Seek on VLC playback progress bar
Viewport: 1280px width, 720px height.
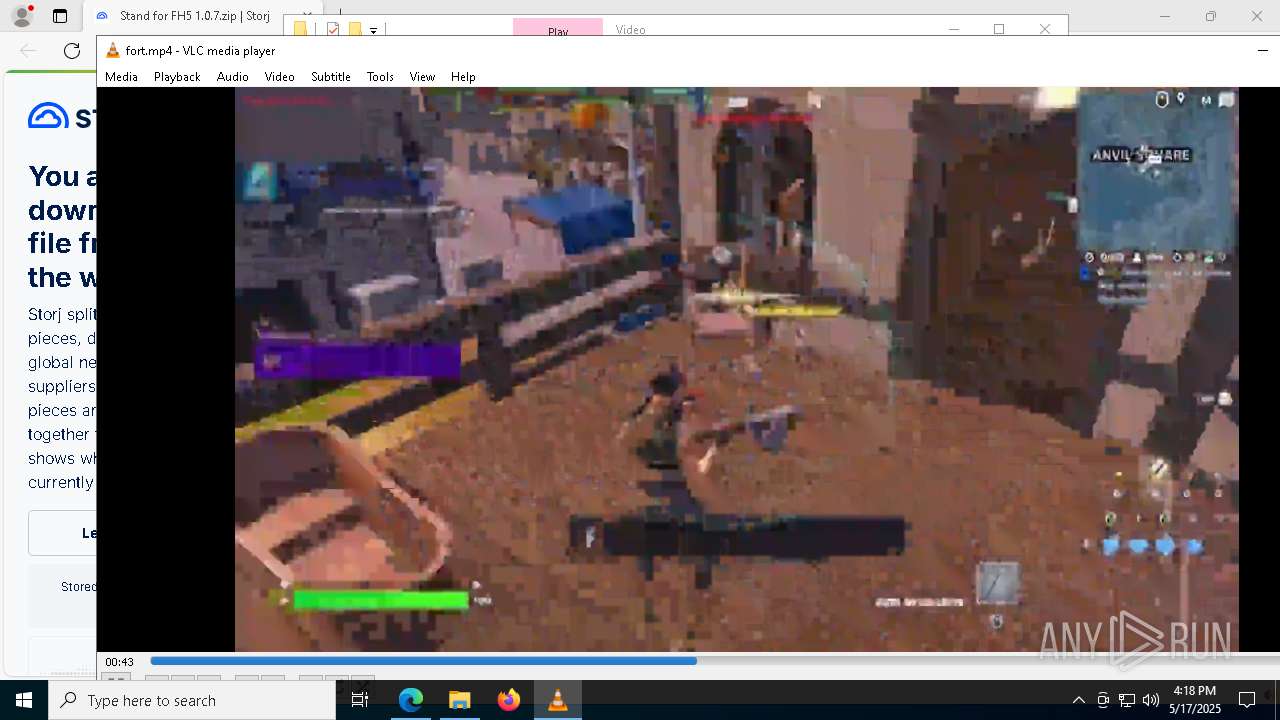714,661
